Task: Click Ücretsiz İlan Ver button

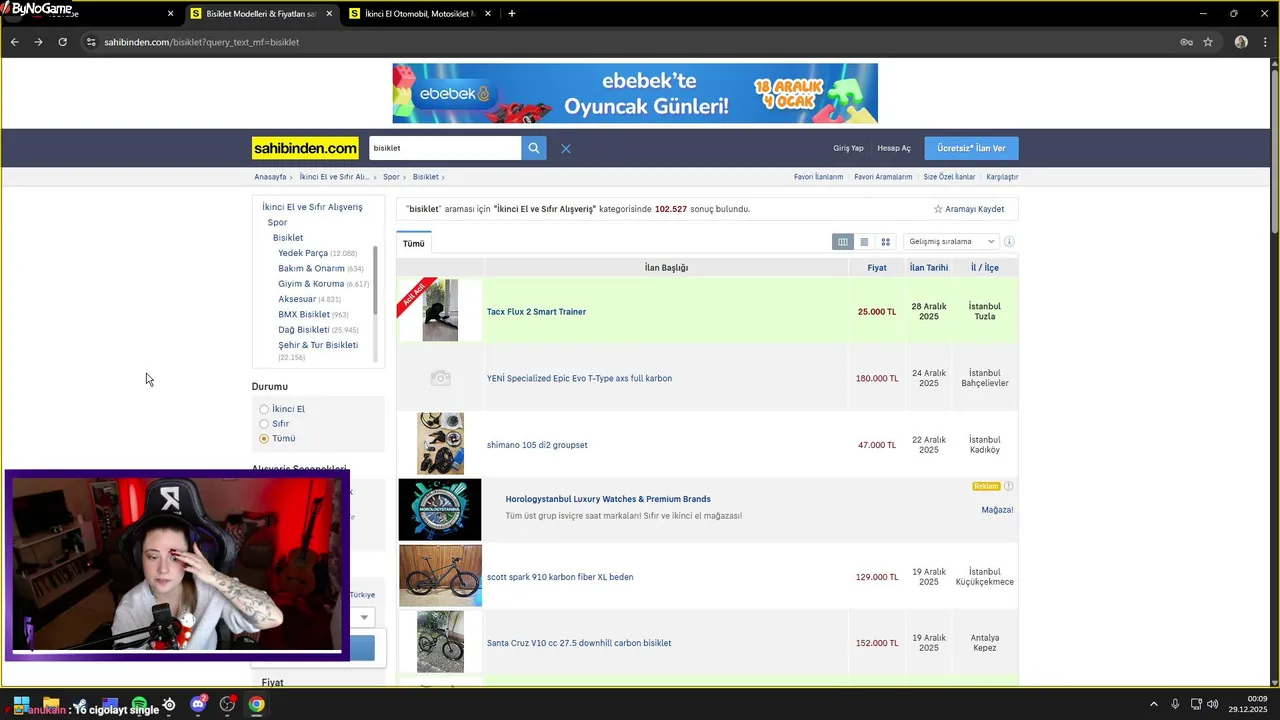Action: click(x=971, y=148)
